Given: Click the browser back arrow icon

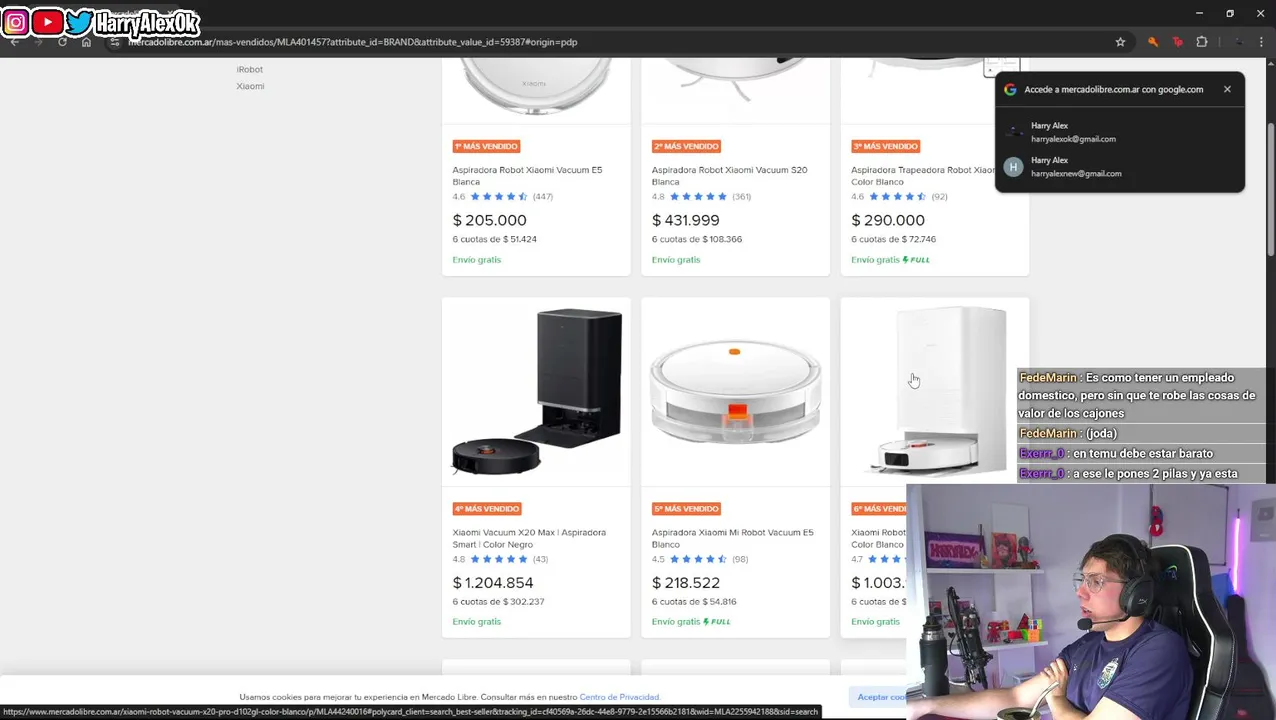Looking at the screenshot, I should 14,42.
